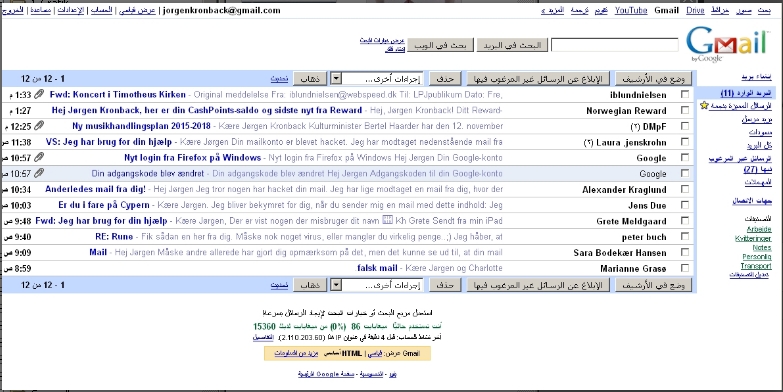
Task: Open the Arbejde label in the sidebar
Action: click(759, 229)
